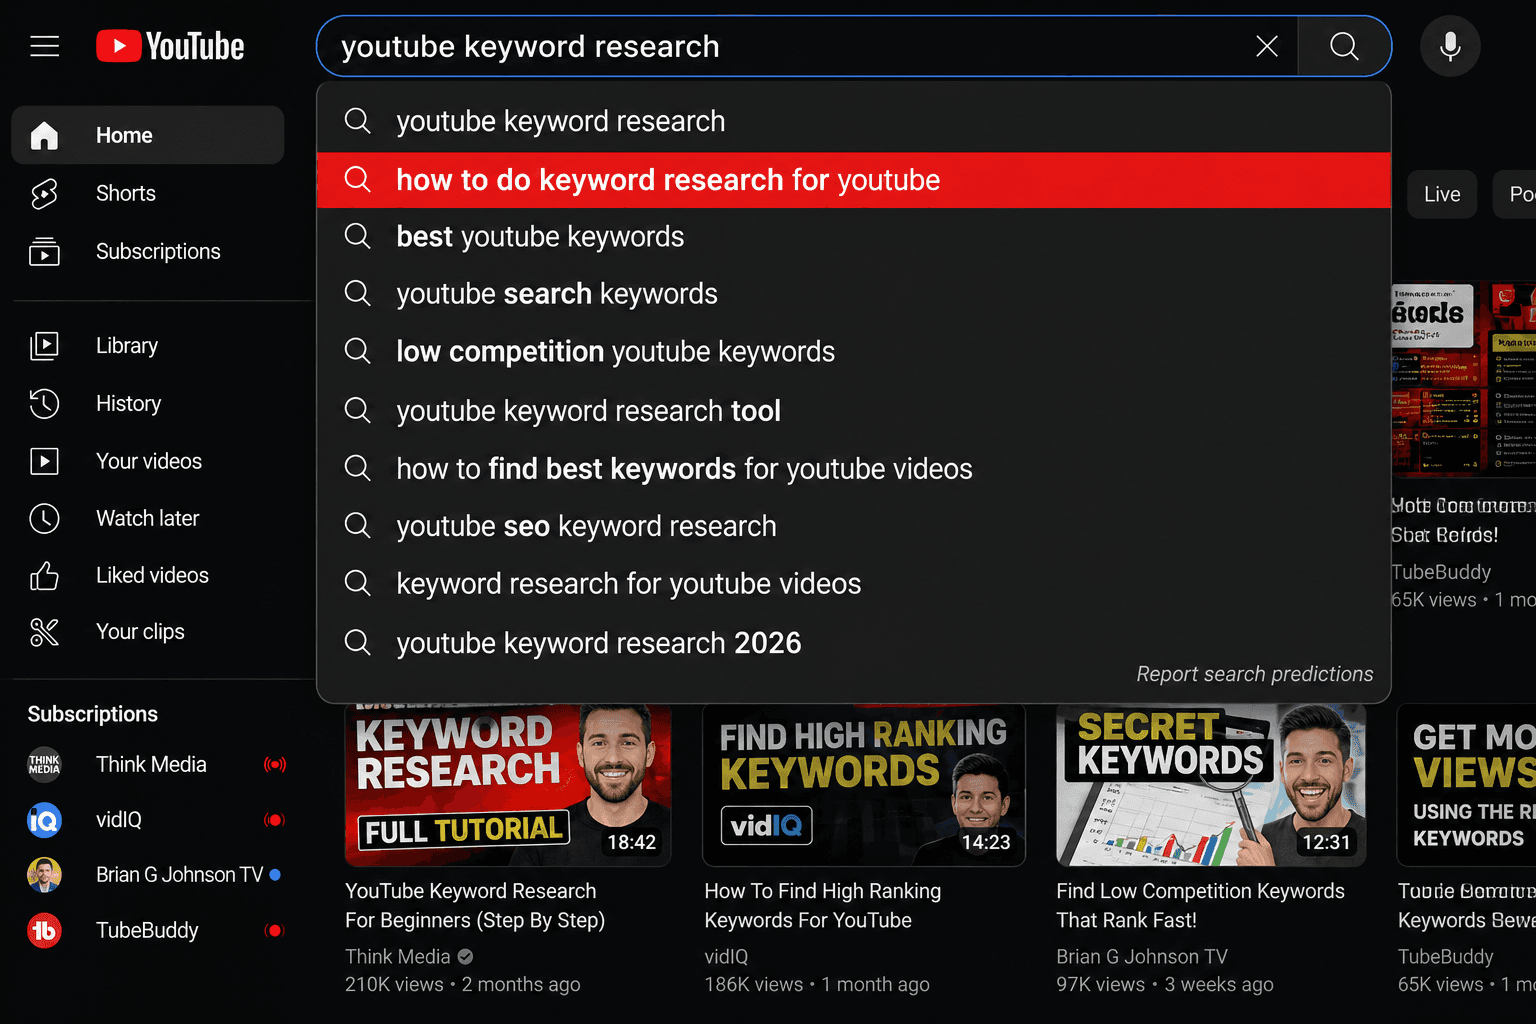Go to Home in sidebar
This screenshot has width=1536, height=1024.
tap(148, 135)
